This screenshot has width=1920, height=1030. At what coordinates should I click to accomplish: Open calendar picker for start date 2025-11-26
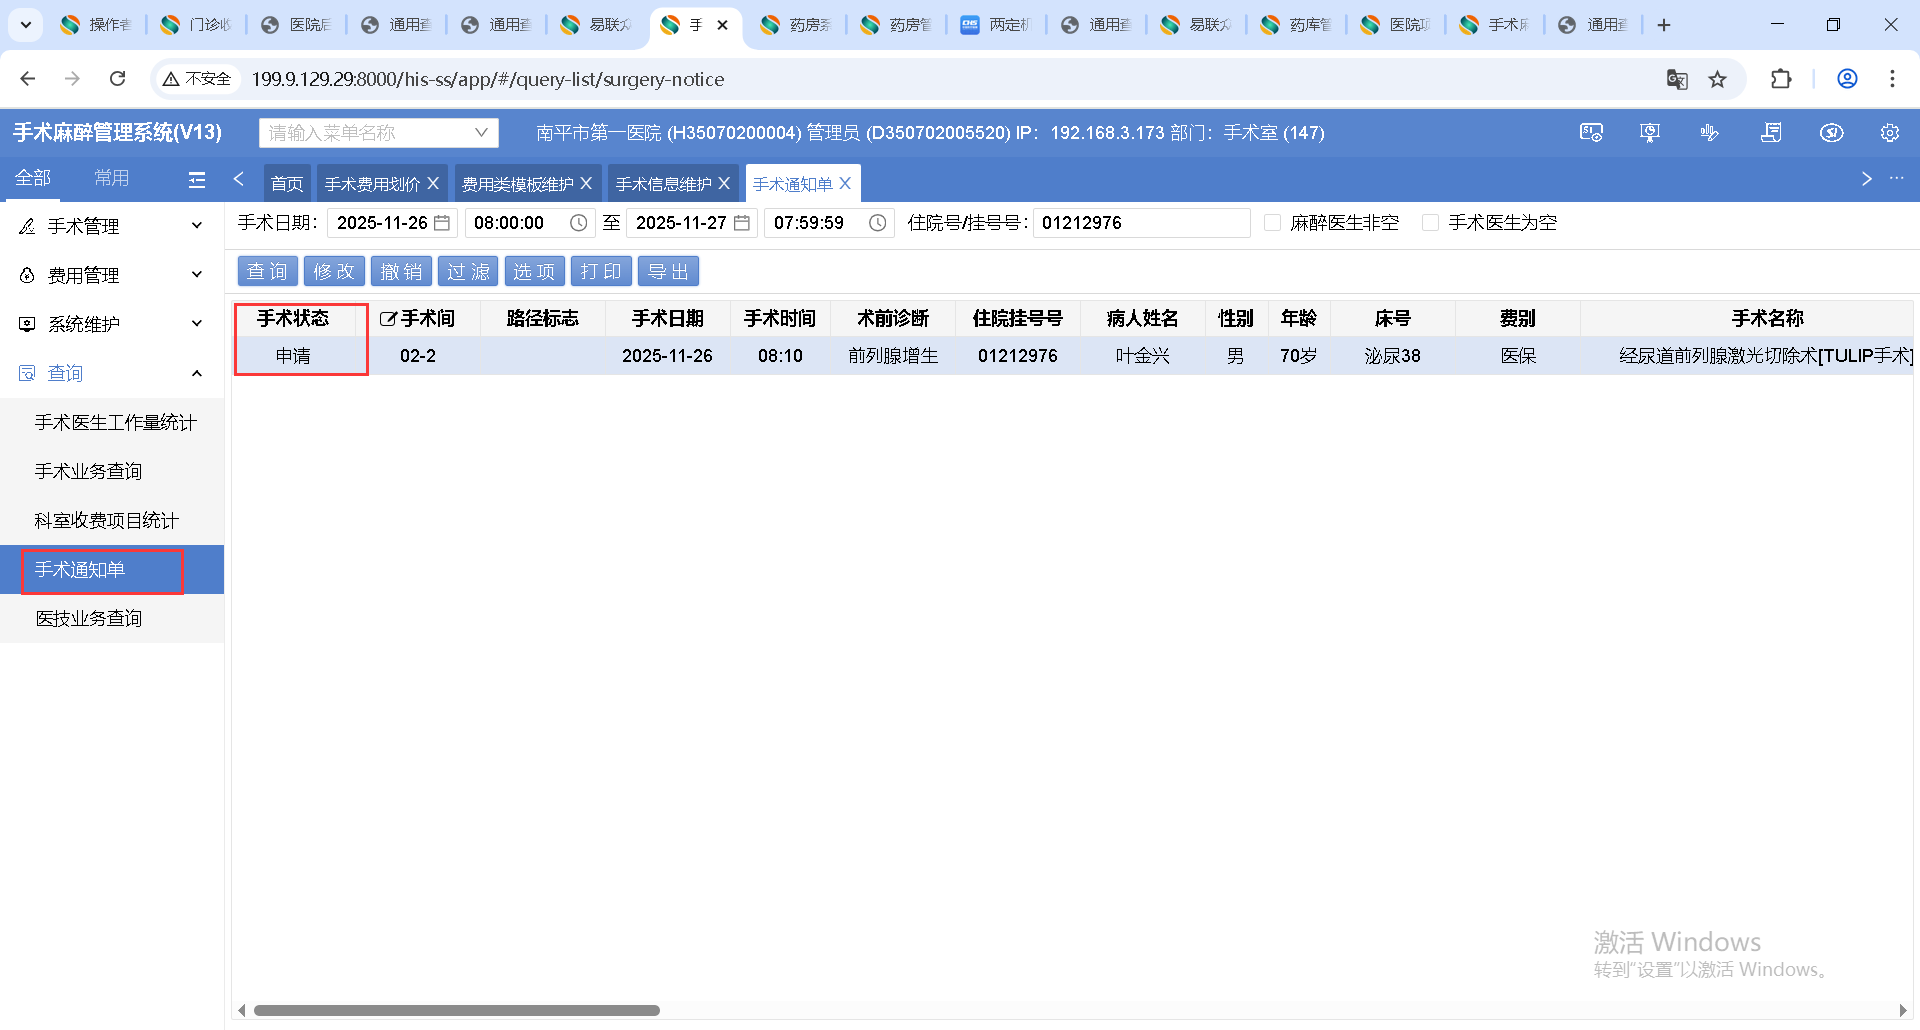[442, 223]
